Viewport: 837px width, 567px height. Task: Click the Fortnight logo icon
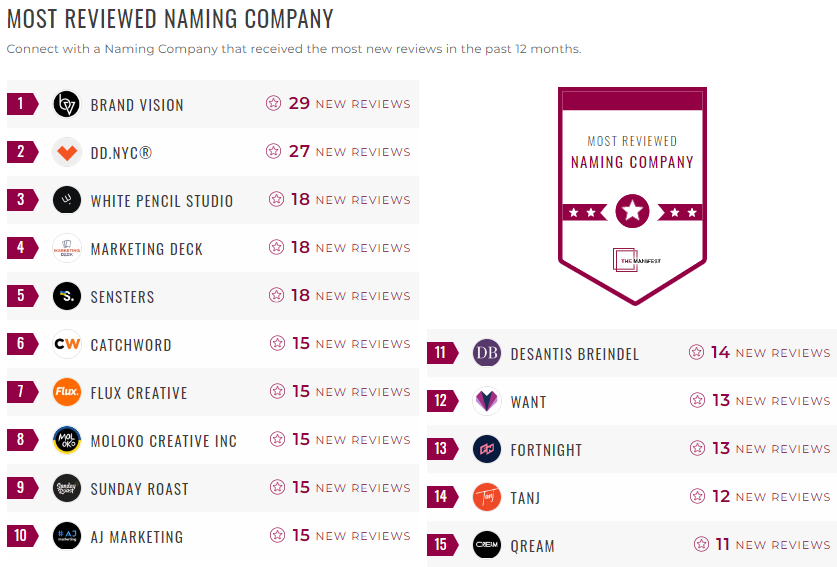pyautogui.click(x=487, y=449)
